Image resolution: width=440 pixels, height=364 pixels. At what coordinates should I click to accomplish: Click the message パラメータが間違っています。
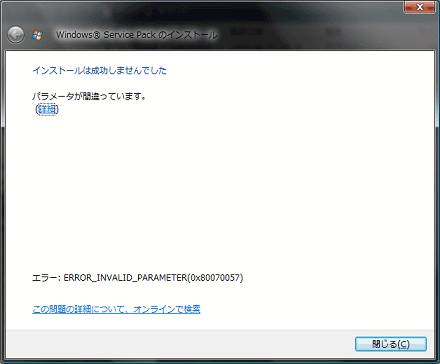[89, 97]
